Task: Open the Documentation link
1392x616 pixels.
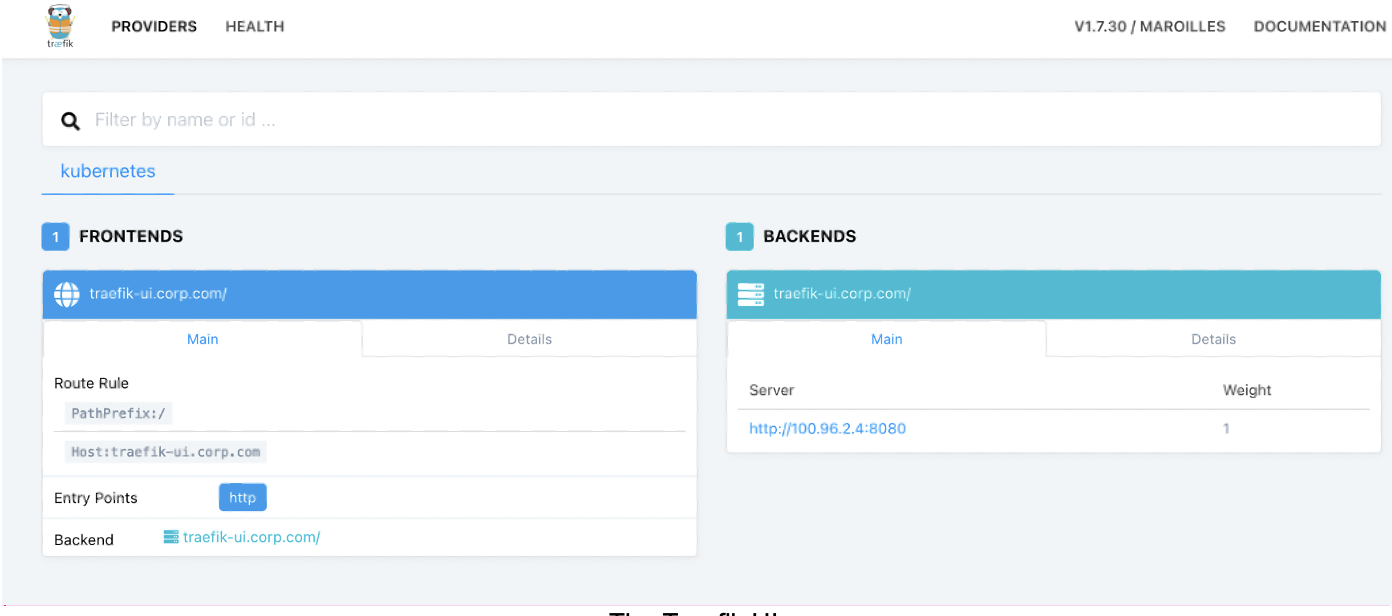Action: click(x=1319, y=27)
